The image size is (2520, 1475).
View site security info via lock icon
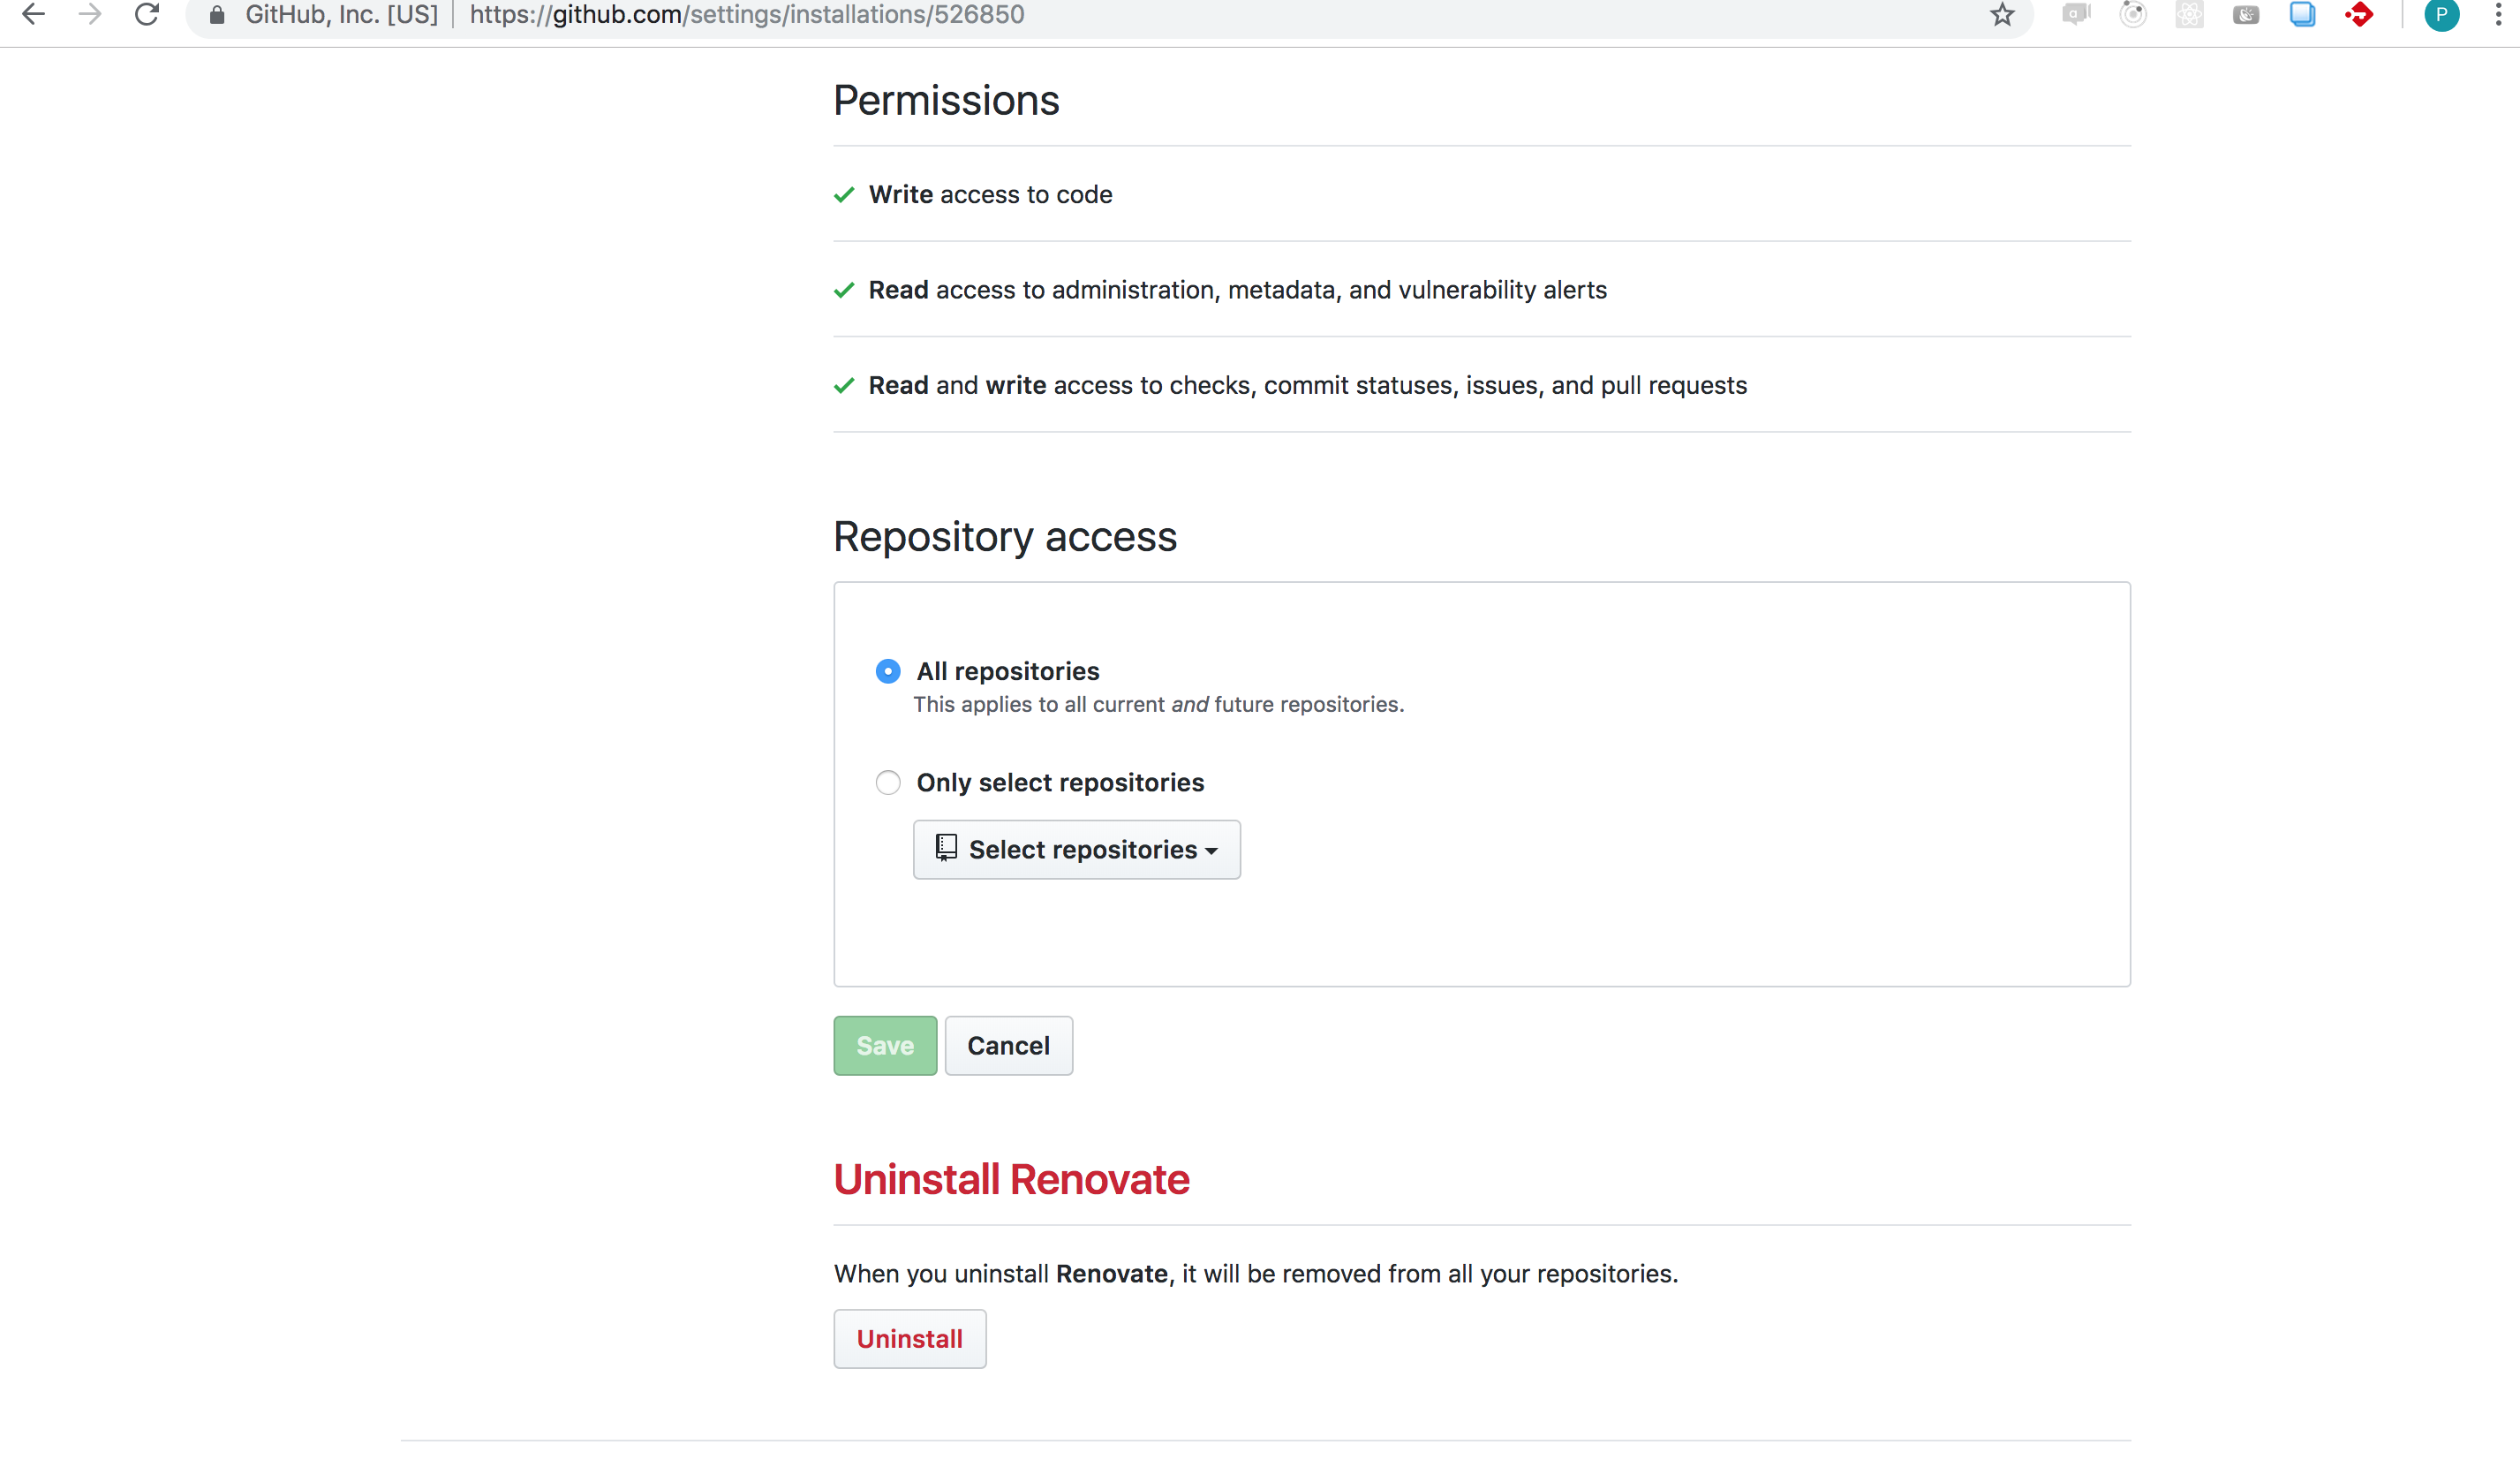point(217,14)
